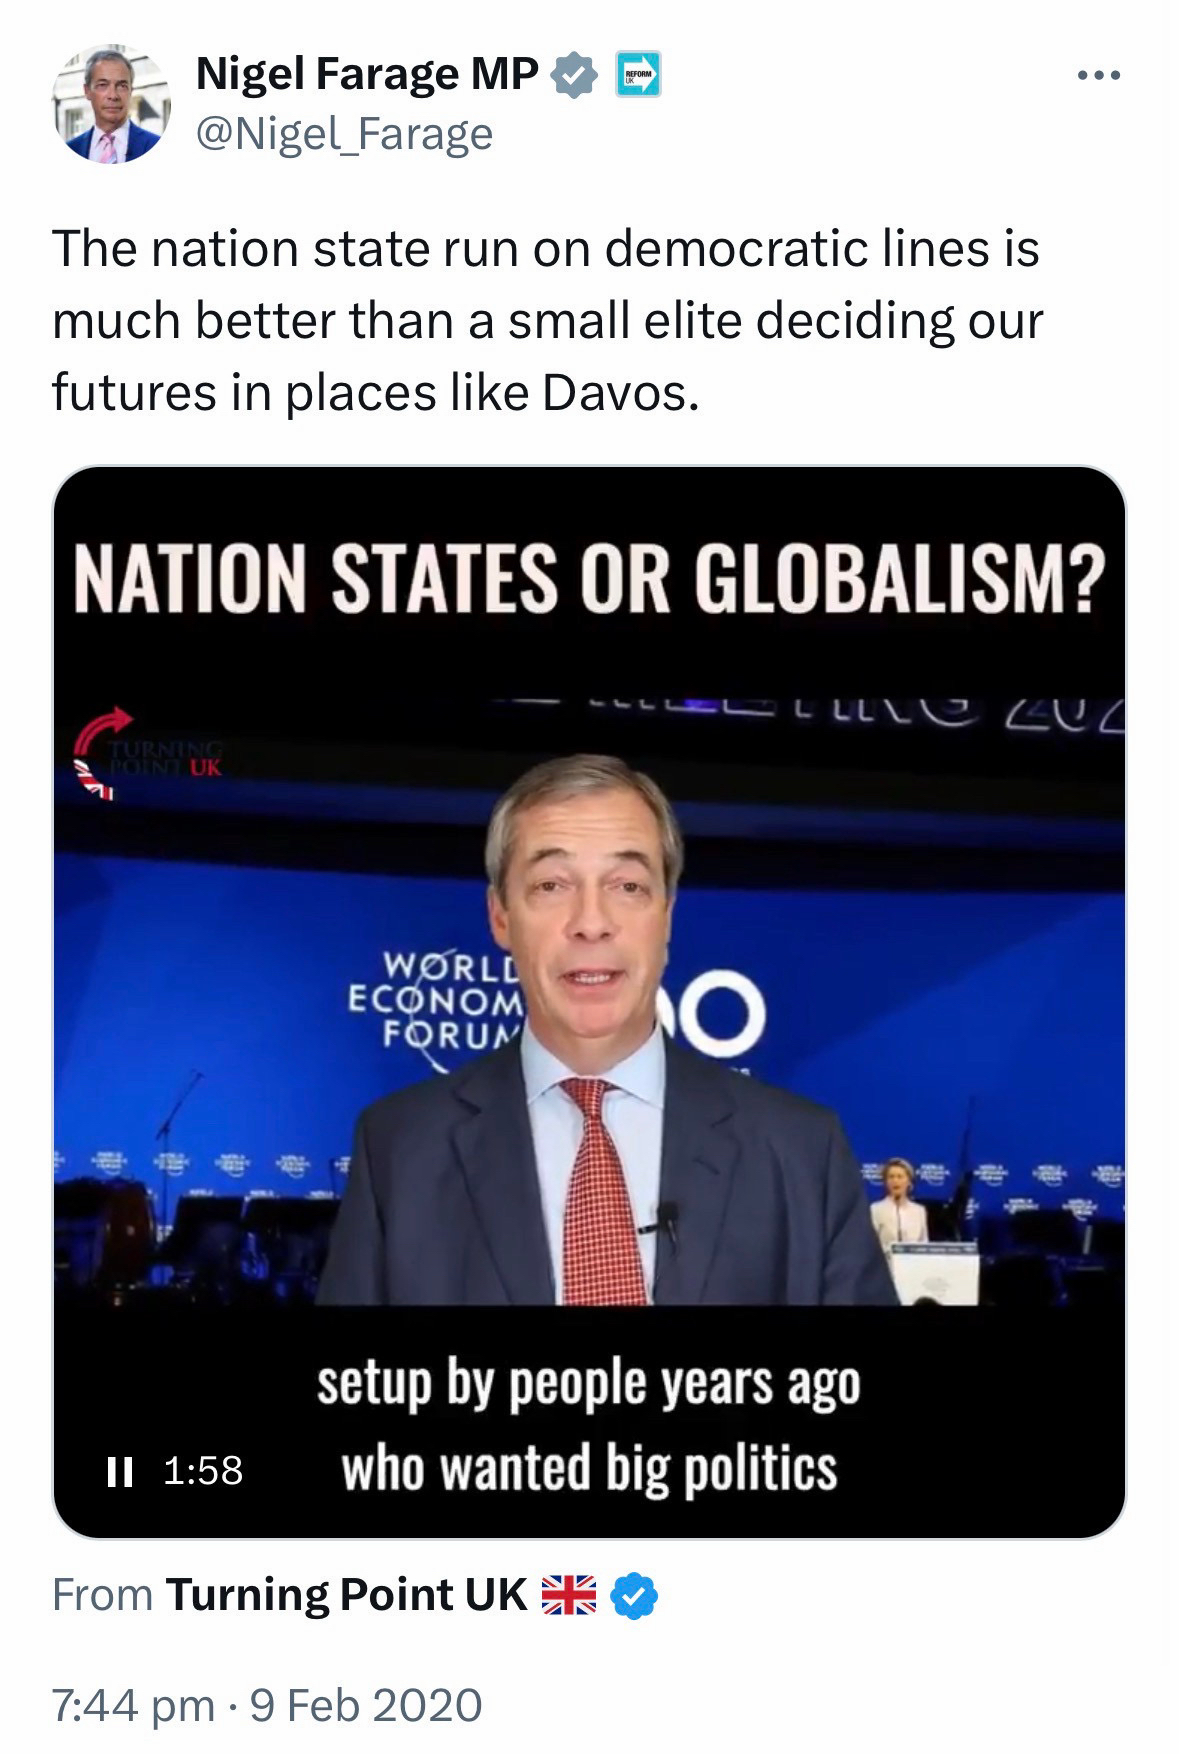Open the Nigel Farage MP display name
Screen dimensions: 1179x1754
(x=367, y=75)
